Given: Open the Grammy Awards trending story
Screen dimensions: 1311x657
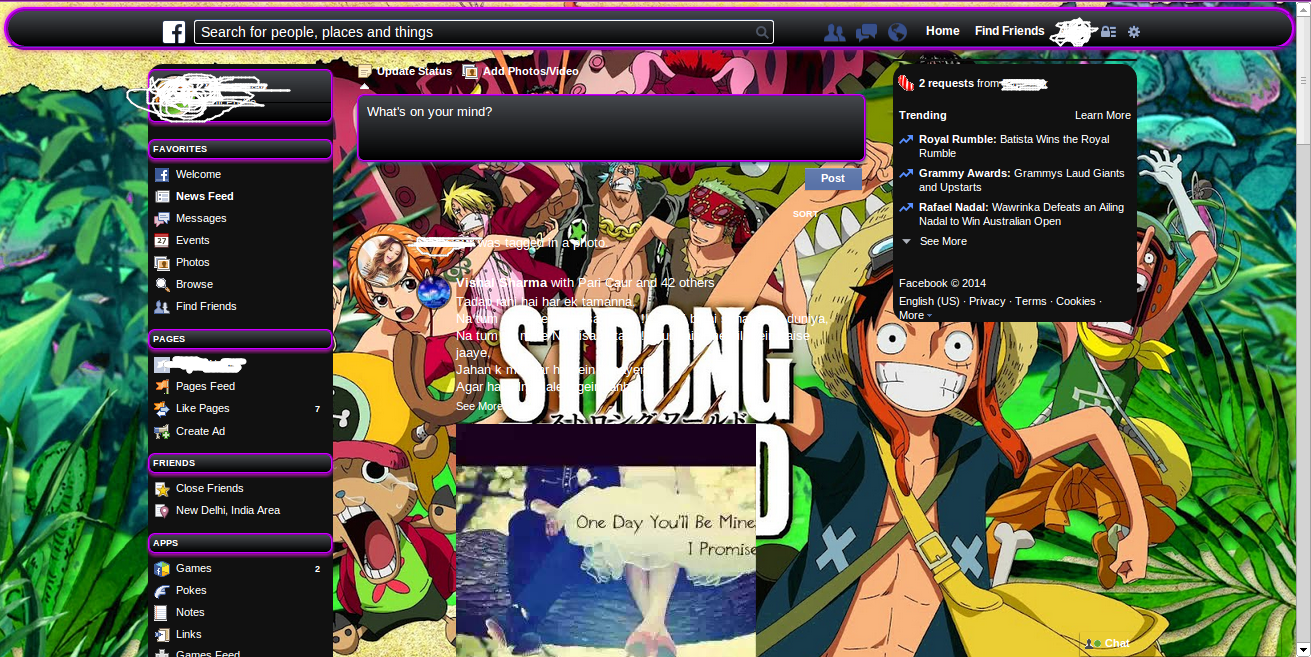Looking at the screenshot, I should click(x=1022, y=180).
